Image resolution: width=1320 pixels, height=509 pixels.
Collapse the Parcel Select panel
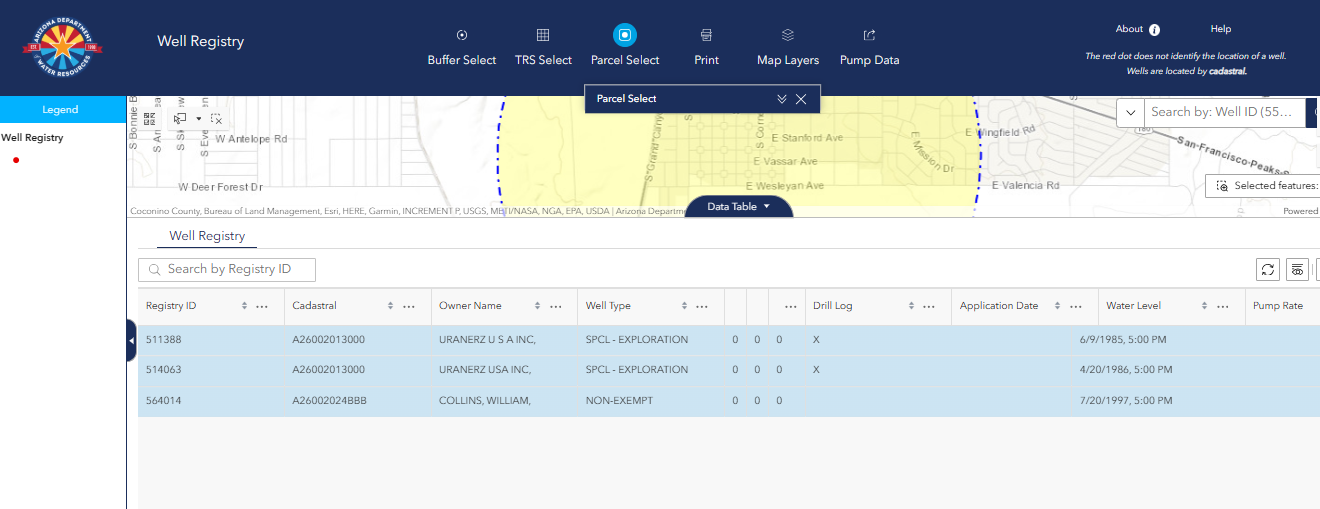(782, 99)
